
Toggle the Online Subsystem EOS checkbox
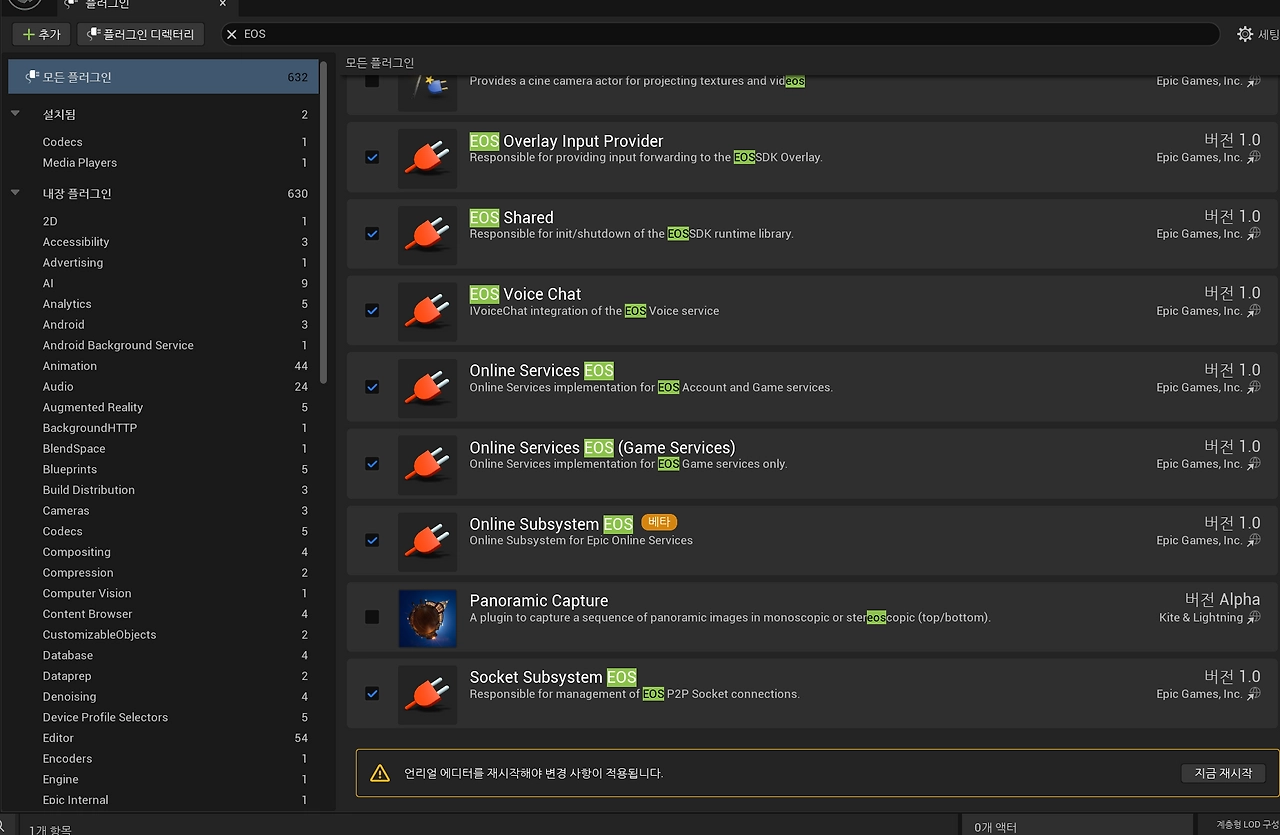(x=372, y=540)
